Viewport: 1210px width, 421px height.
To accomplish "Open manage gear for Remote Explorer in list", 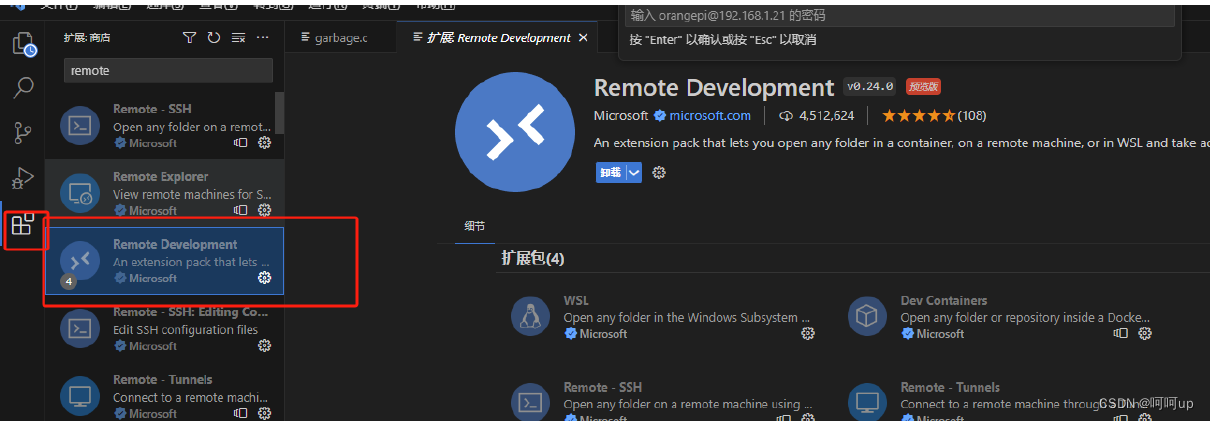I will click(265, 210).
